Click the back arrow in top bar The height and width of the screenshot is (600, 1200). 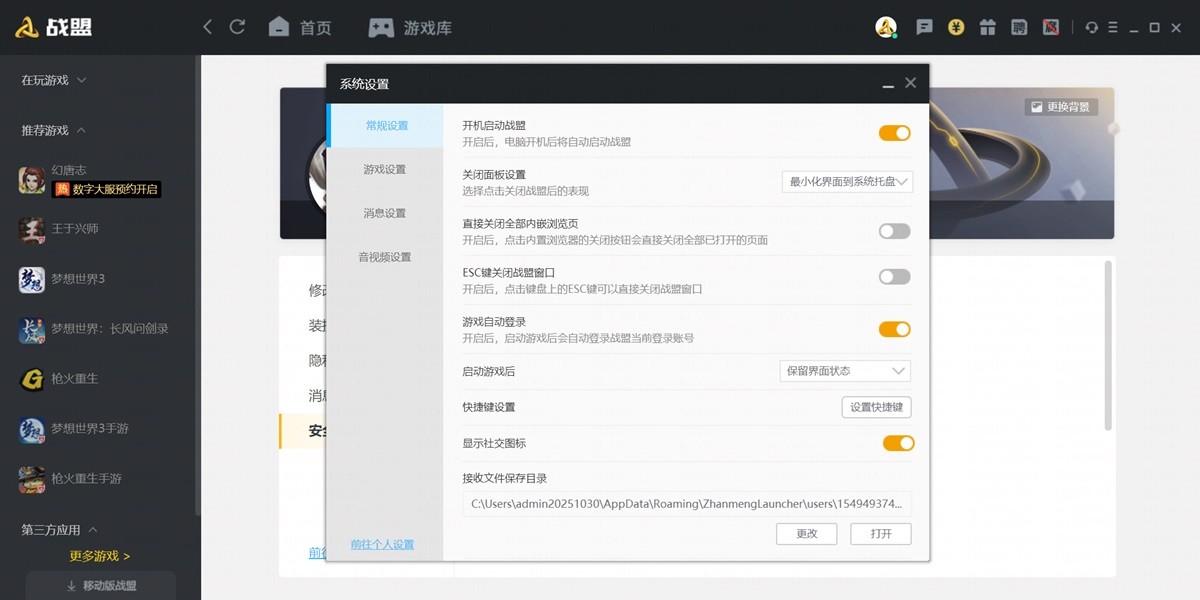[x=208, y=27]
